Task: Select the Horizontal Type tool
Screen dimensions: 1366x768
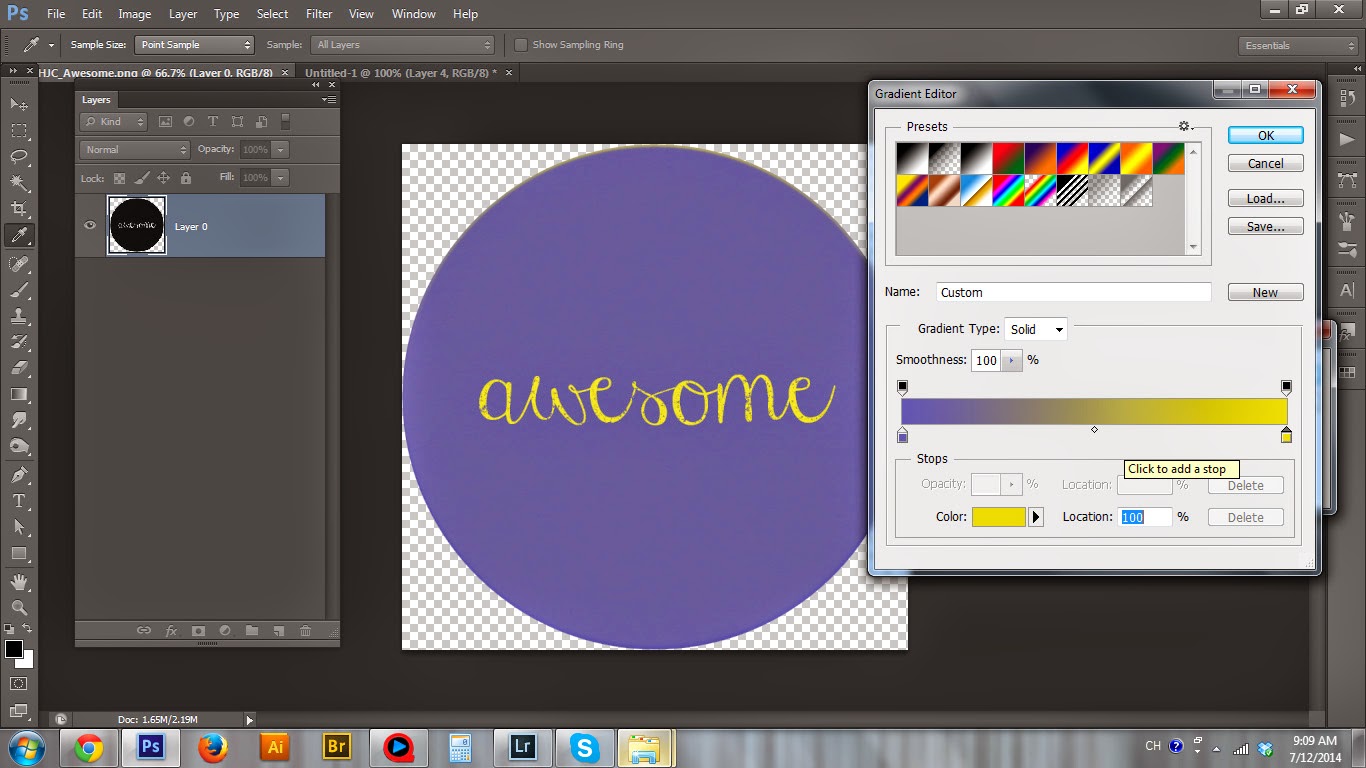Action: (x=19, y=501)
